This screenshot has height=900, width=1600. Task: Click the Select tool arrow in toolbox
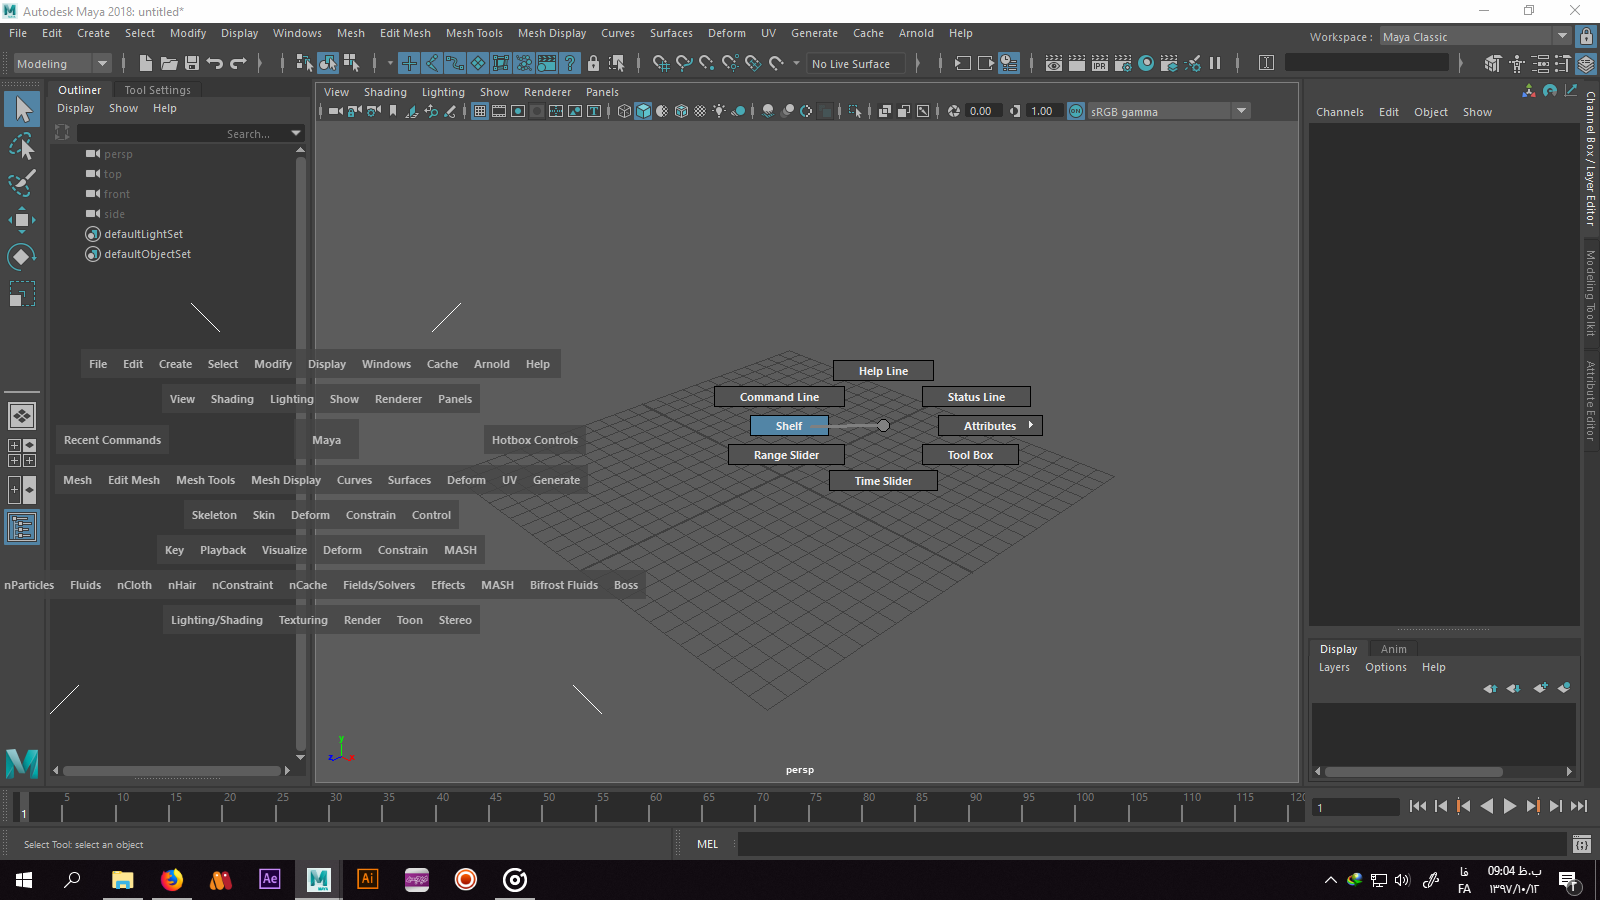click(x=22, y=109)
